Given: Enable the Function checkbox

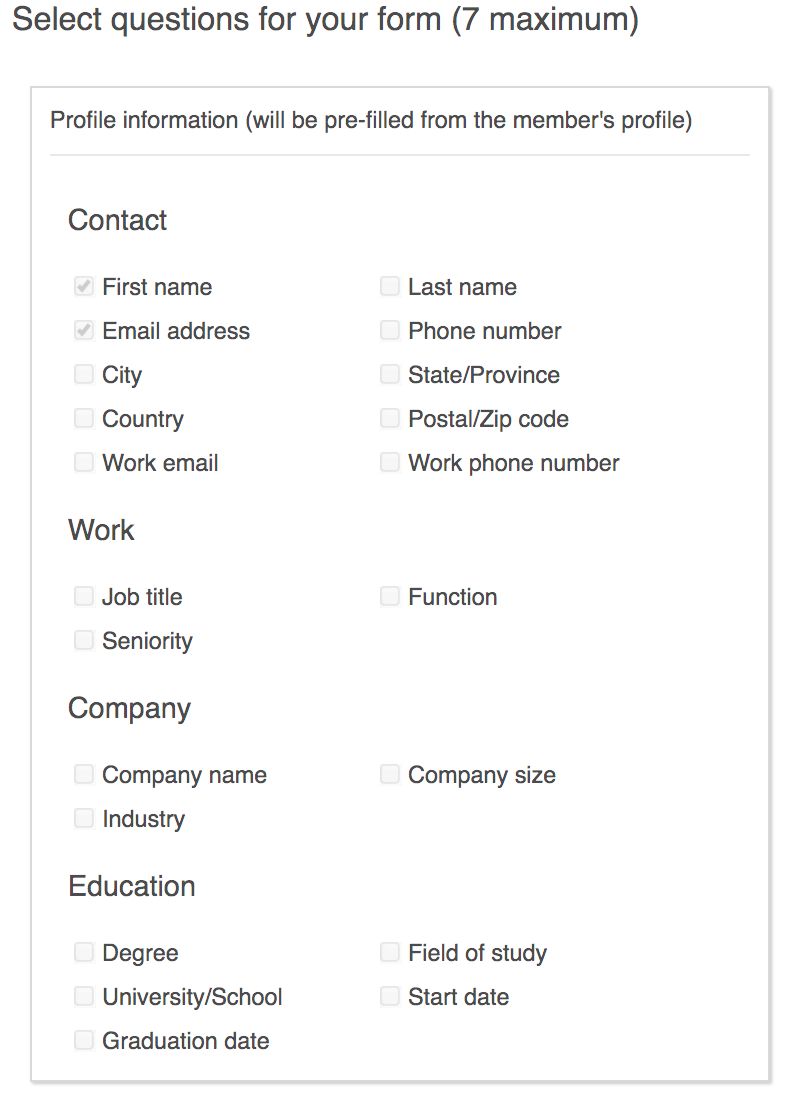Looking at the screenshot, I should (390, 597).
